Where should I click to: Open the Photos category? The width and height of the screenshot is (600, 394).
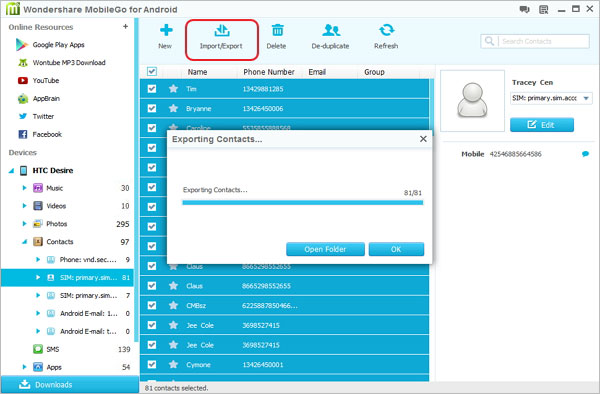(57, 224)
